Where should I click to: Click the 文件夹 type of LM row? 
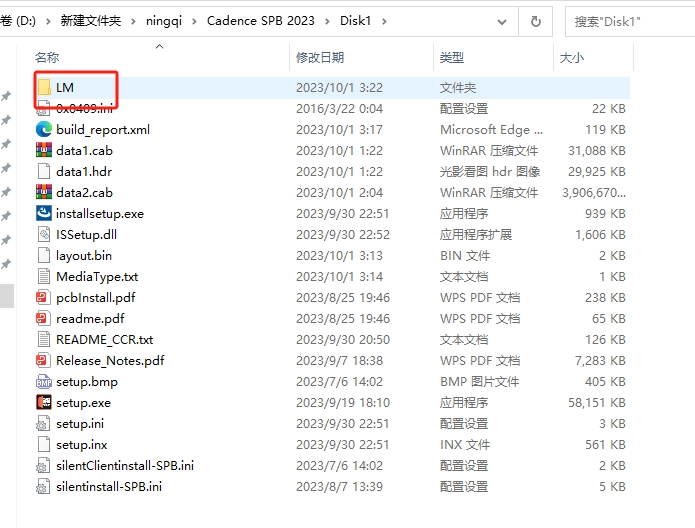457,87
